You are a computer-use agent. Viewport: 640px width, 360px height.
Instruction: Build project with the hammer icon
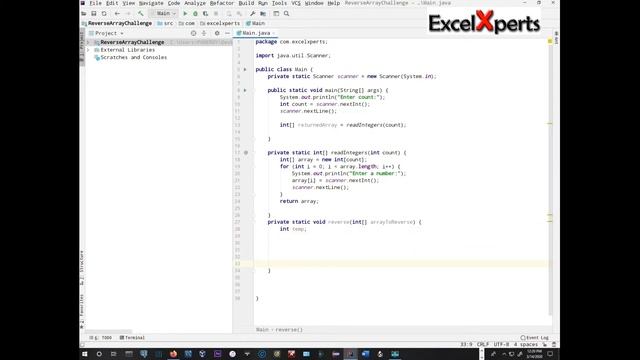click(x=141, y=13)
